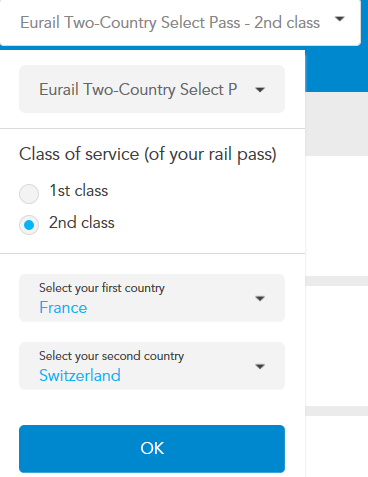
Task: Click the 'Class of service (of your rail pass)' heading
Action: click(148, 154)
